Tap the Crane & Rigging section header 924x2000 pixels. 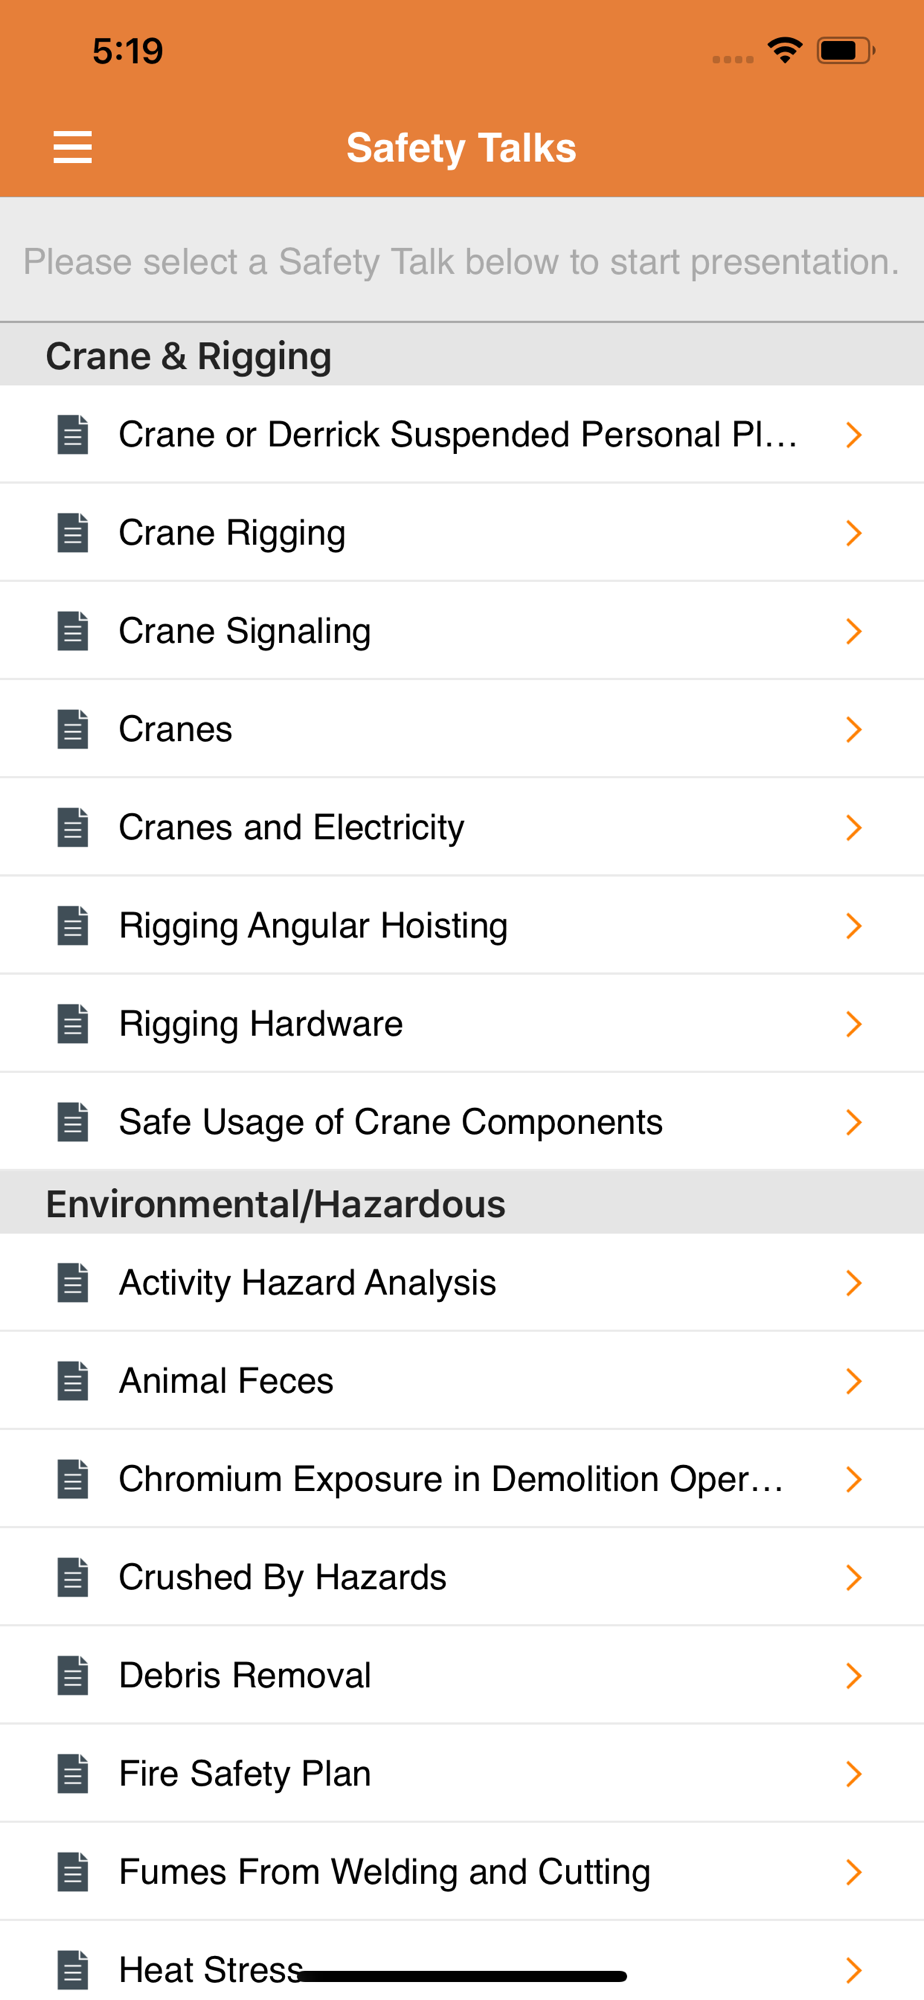click(189, 356)
